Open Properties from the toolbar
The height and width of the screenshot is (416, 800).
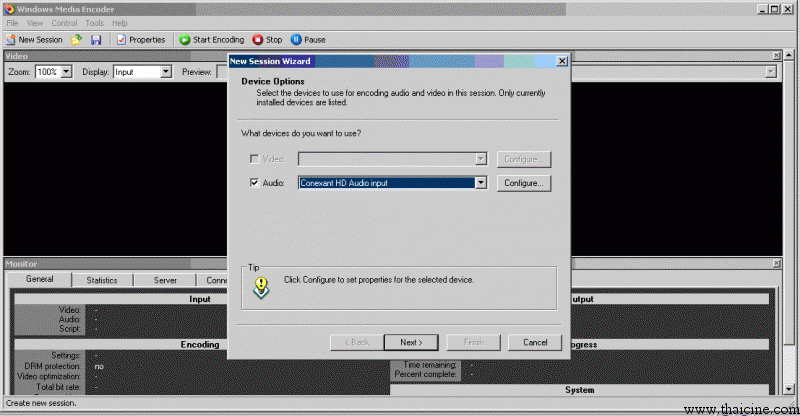click(141, 40)
